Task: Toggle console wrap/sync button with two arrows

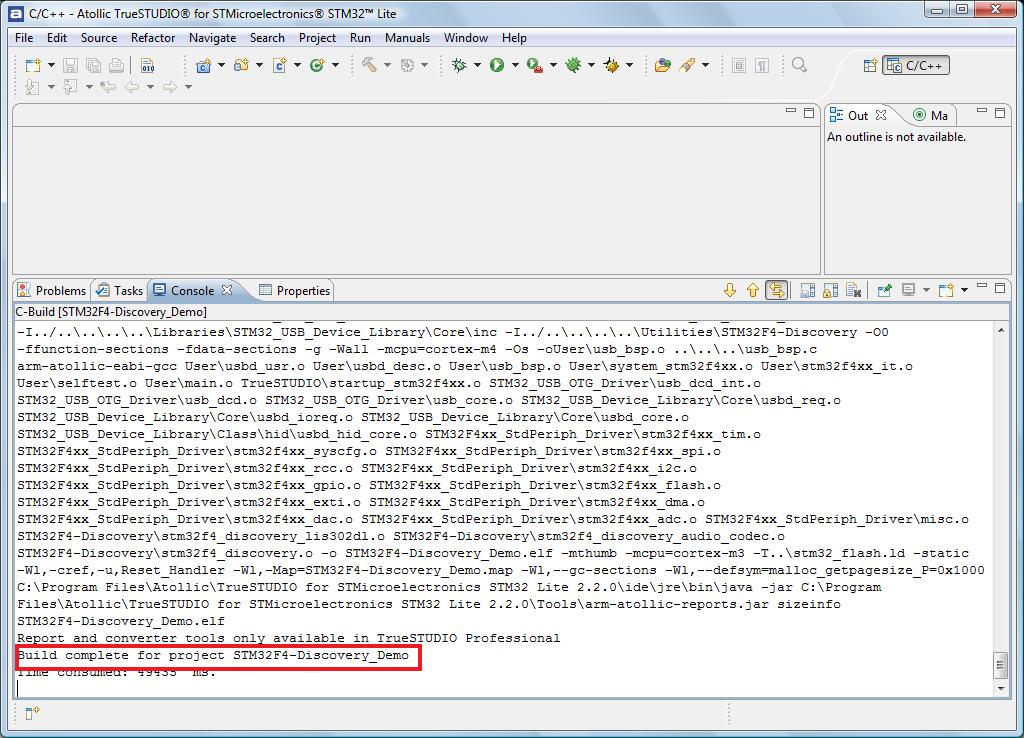Action: pos(776,290)
